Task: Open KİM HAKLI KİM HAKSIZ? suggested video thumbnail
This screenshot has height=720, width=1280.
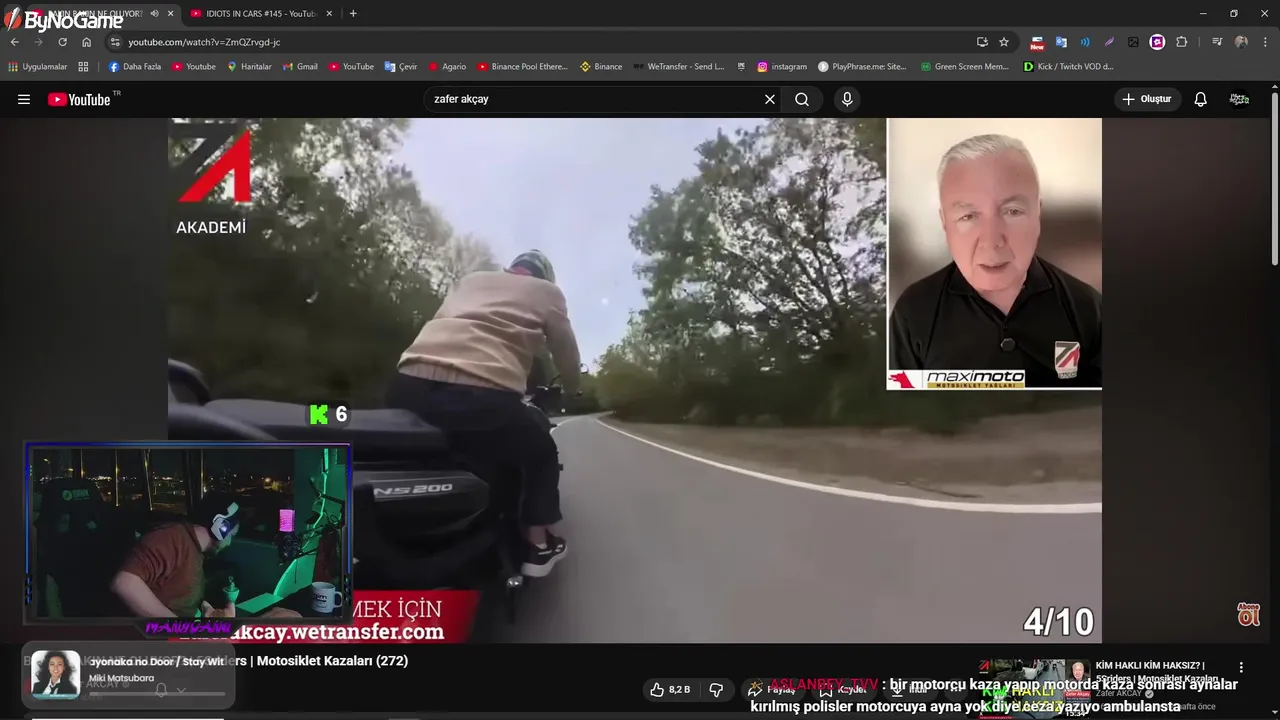Action: tap(1034, 687)
